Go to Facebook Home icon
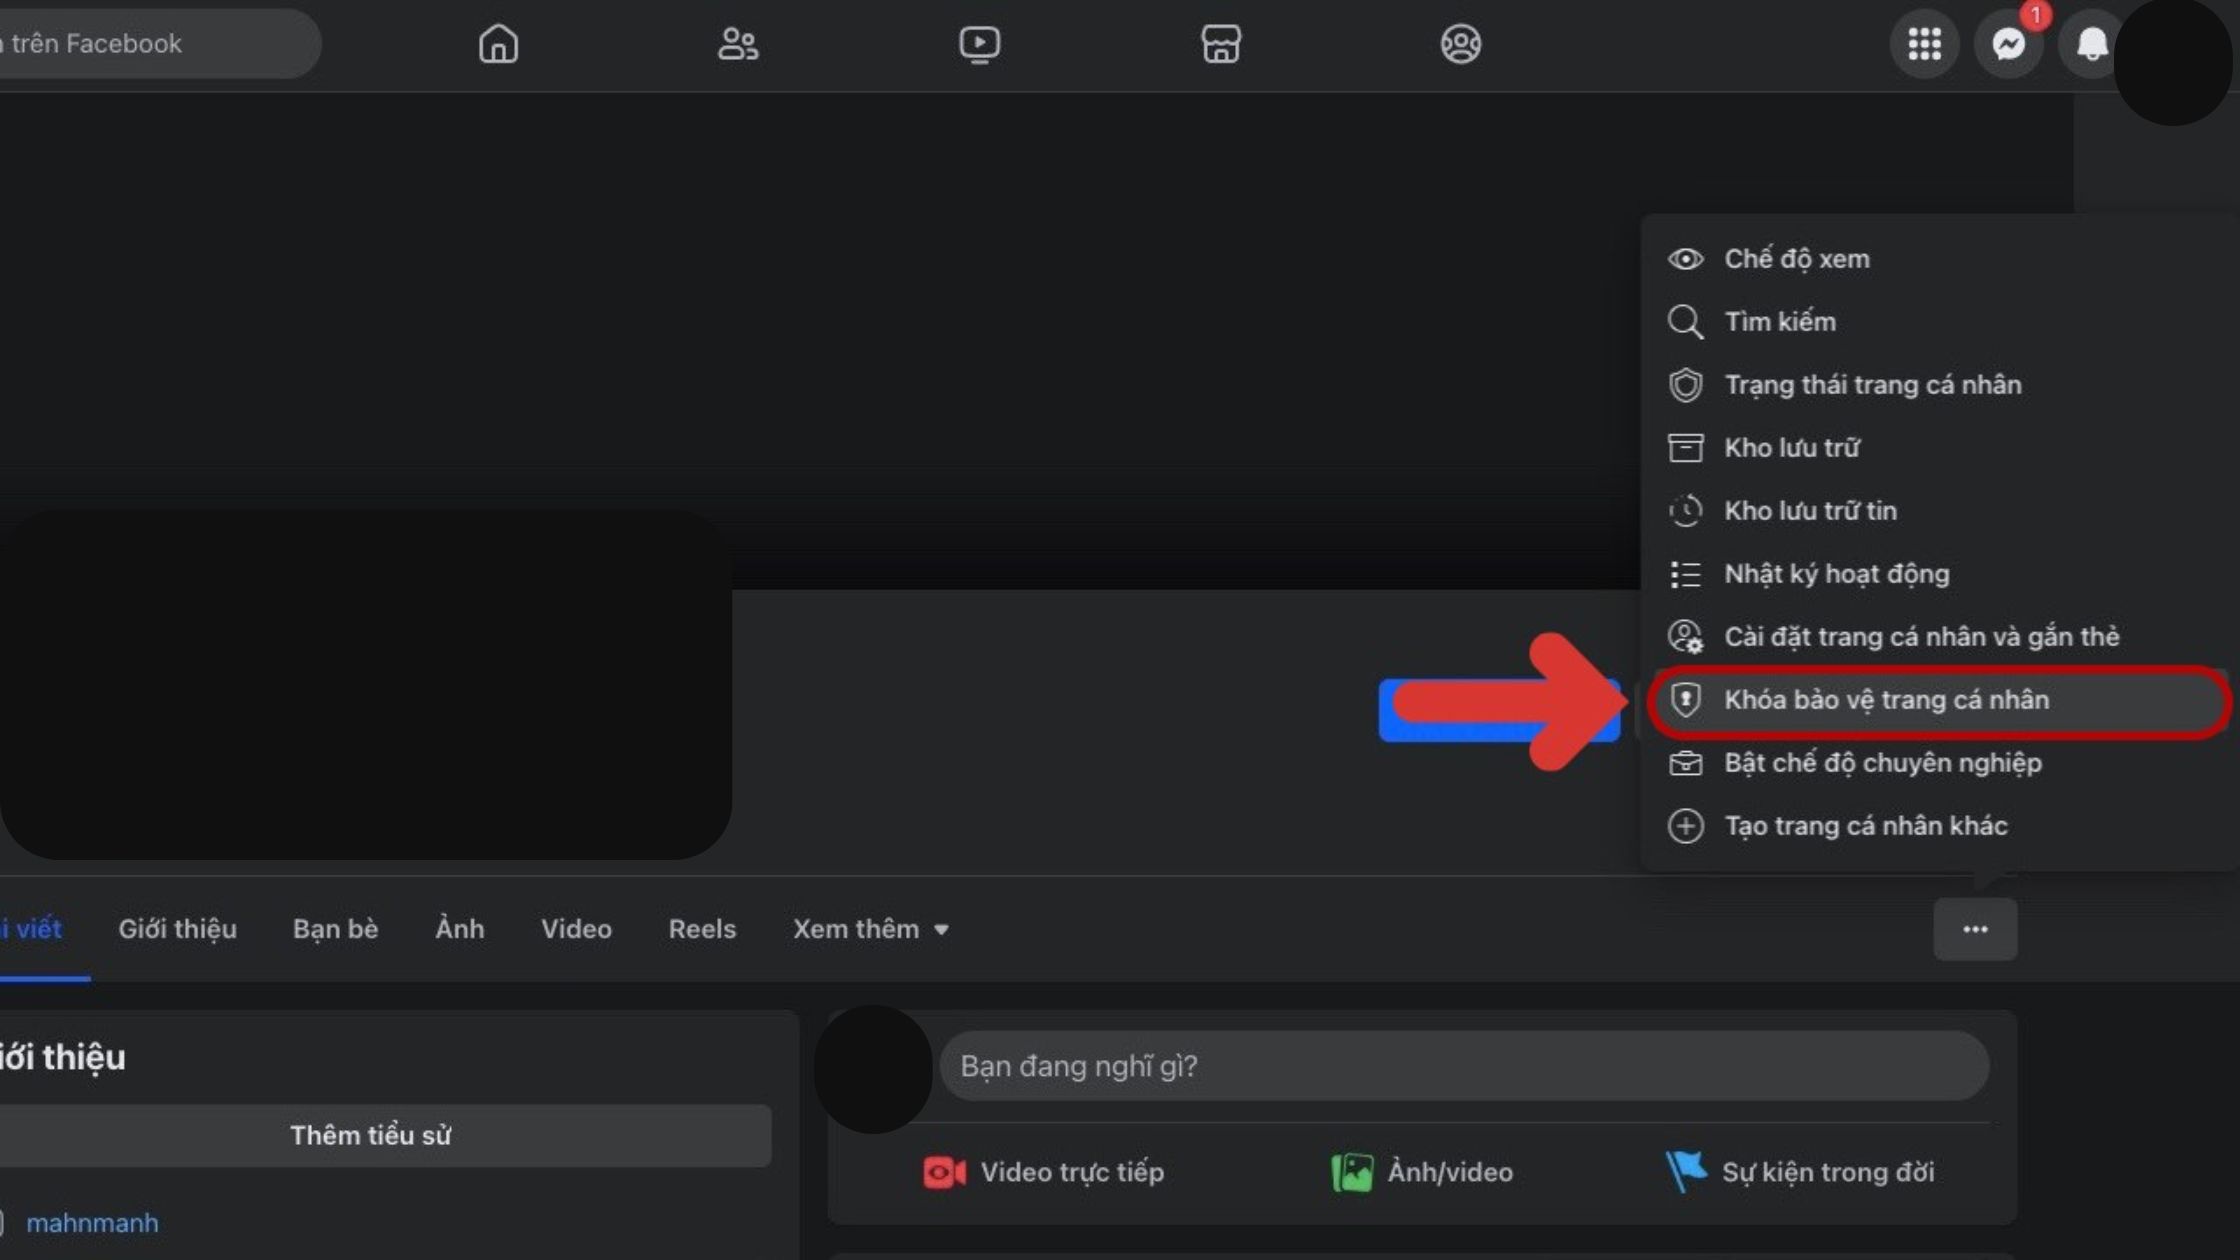Screen dimensions: 2240x1260 [x=498, y=44]
